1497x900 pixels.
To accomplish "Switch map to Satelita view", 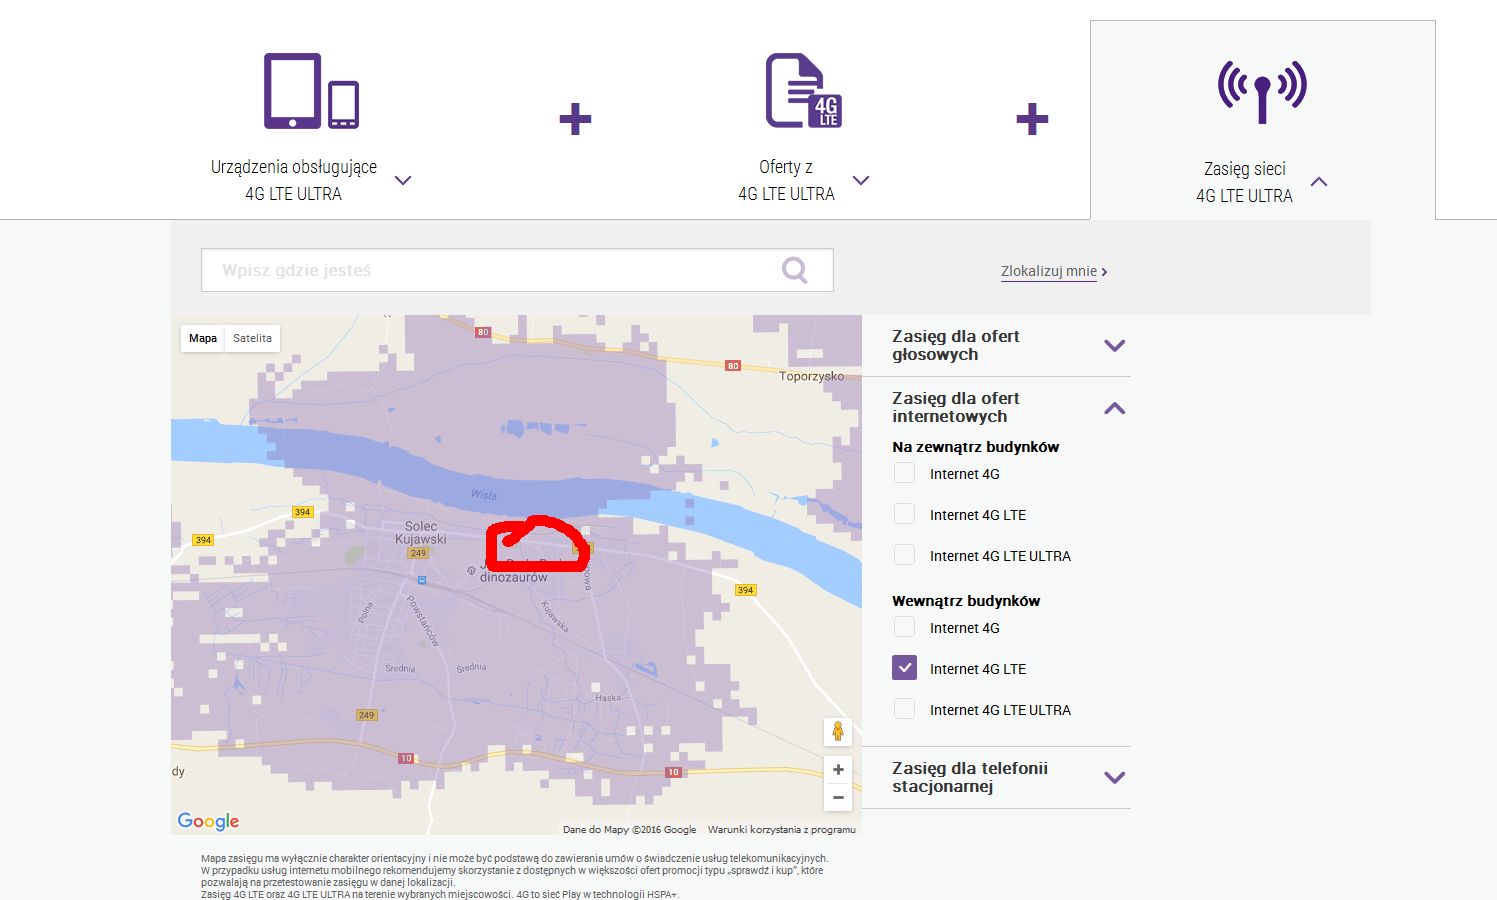I will click(x=252, y=338).
